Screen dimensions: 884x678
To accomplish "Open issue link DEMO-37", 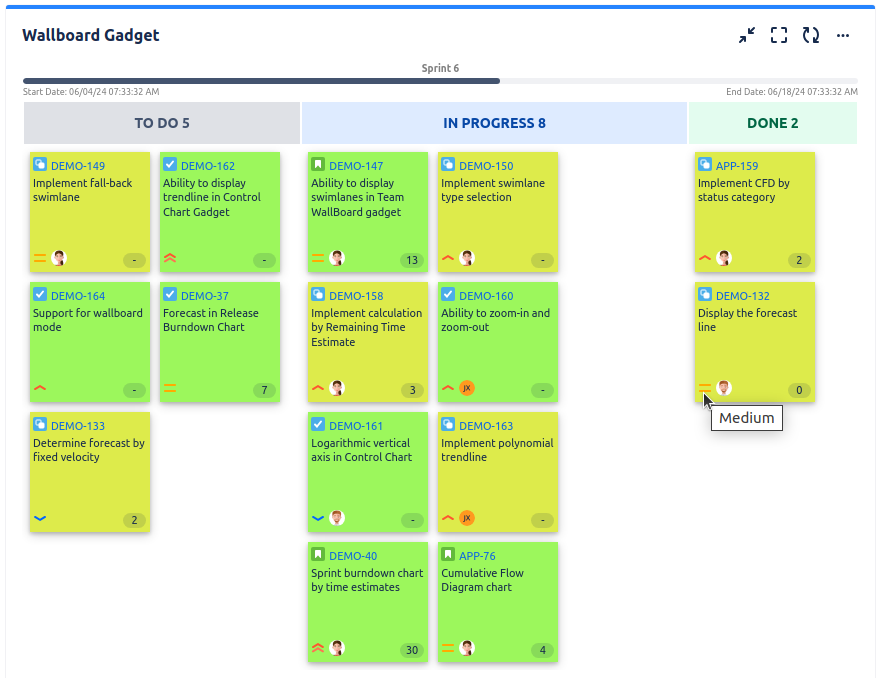I will tap(205, 296).
